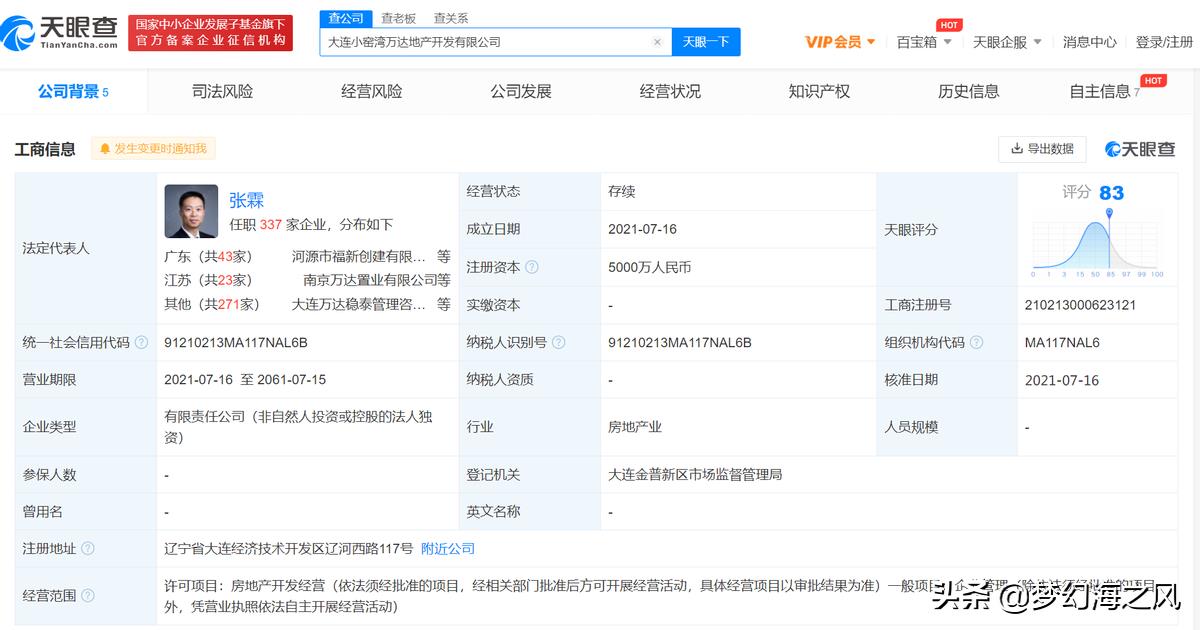Image resolution: width=1200 pixels, height=630 pixels.
Task: Switch to the 司法风险 tab
Action: [222, 92]
